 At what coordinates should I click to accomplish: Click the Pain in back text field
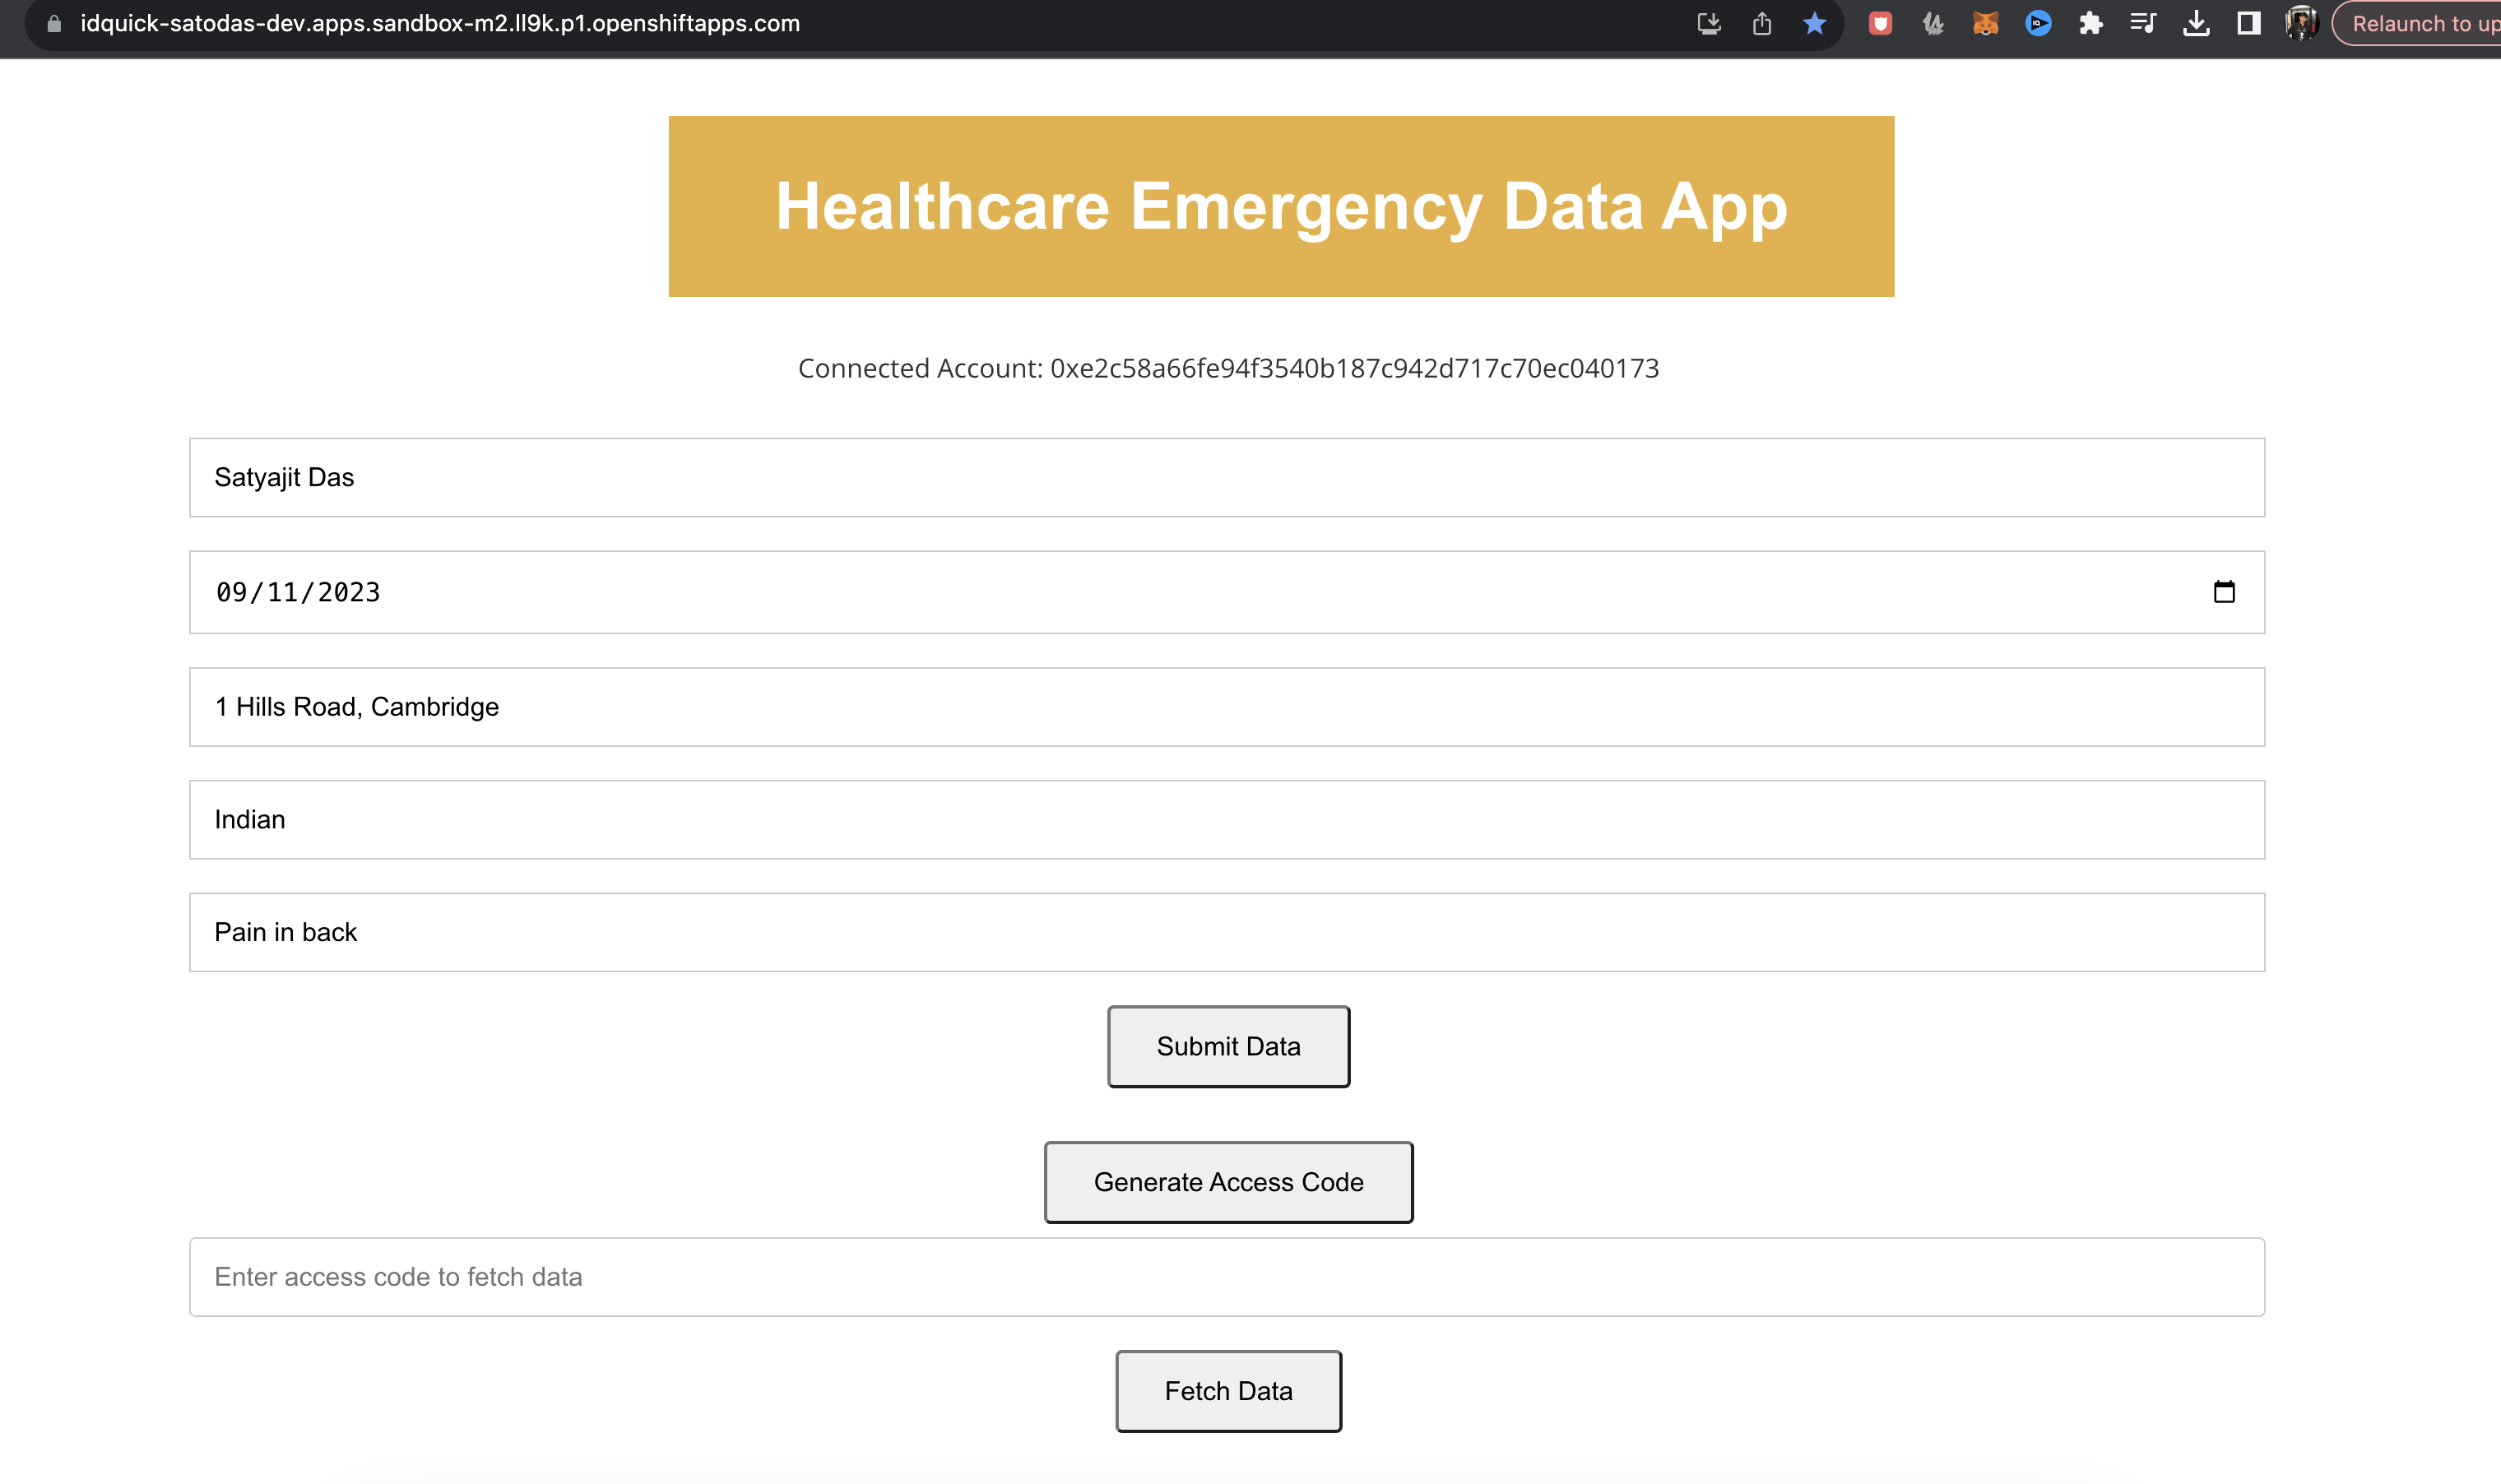[x=1226, y=932]
